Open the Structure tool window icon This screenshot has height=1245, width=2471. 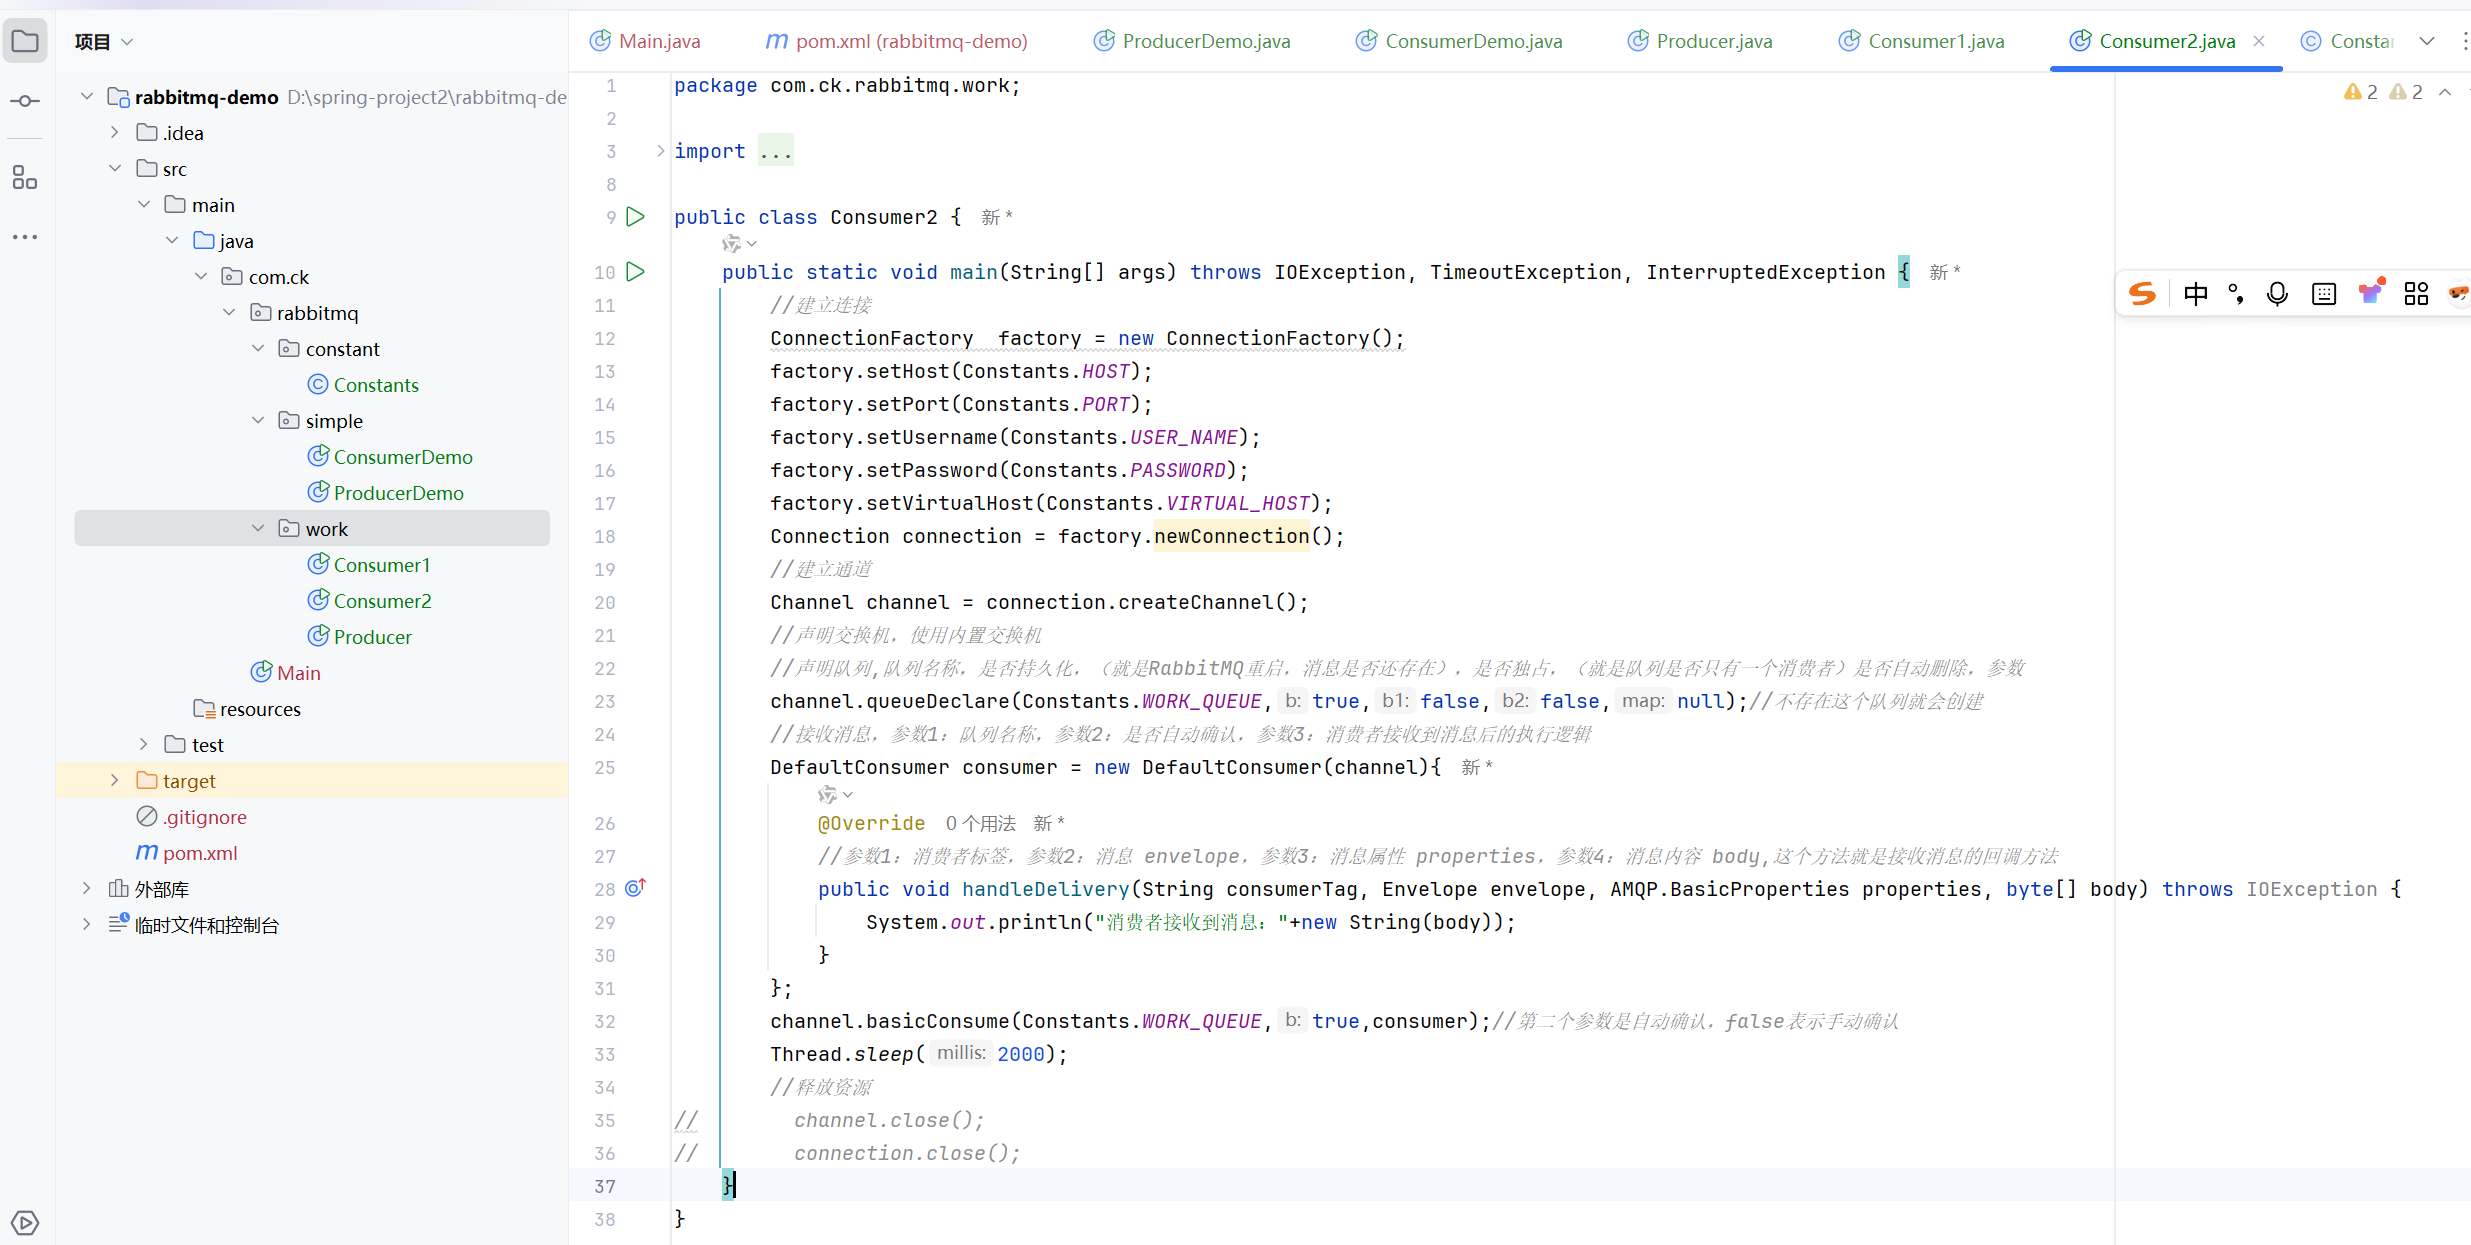point(25,178)
